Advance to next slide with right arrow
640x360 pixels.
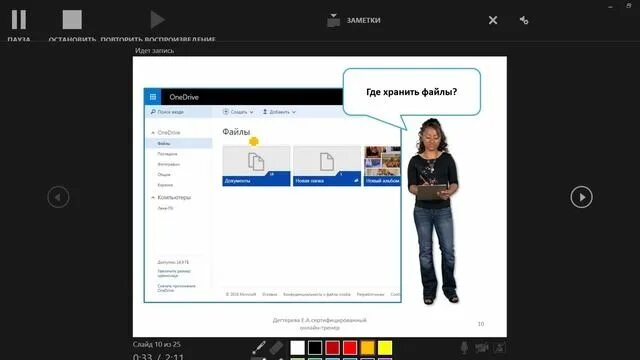(x=581, y=197)
